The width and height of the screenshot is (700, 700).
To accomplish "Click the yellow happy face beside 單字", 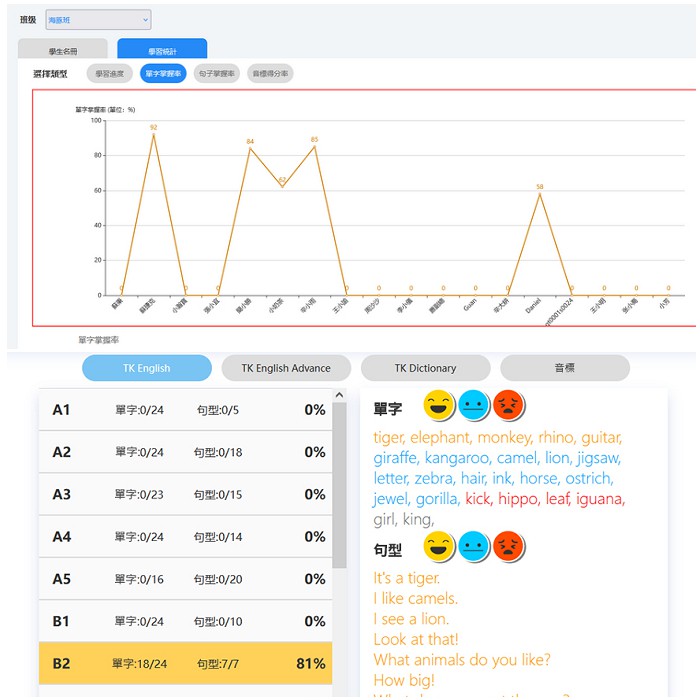I will click(x=440, y=406).
